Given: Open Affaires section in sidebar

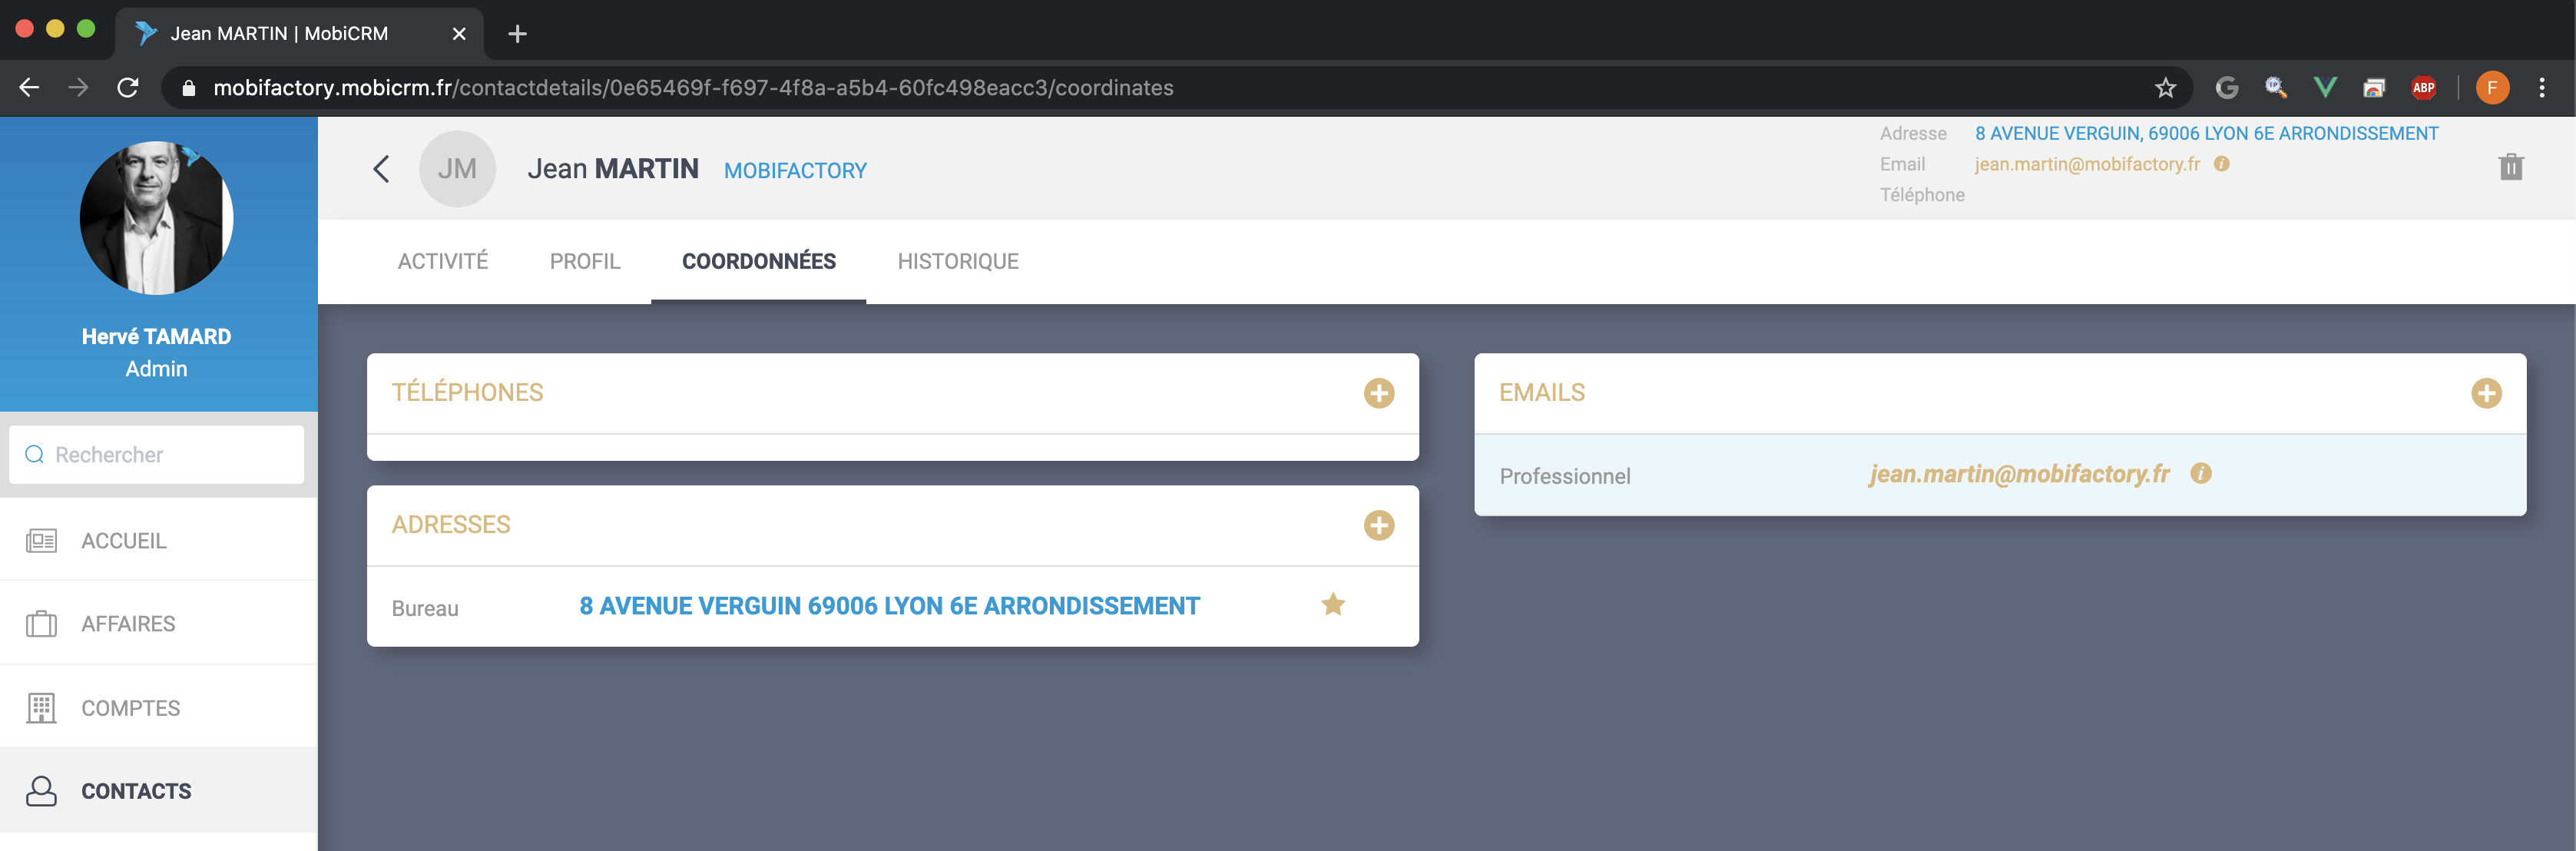Looking at the screenshot, I should point(128,624).
